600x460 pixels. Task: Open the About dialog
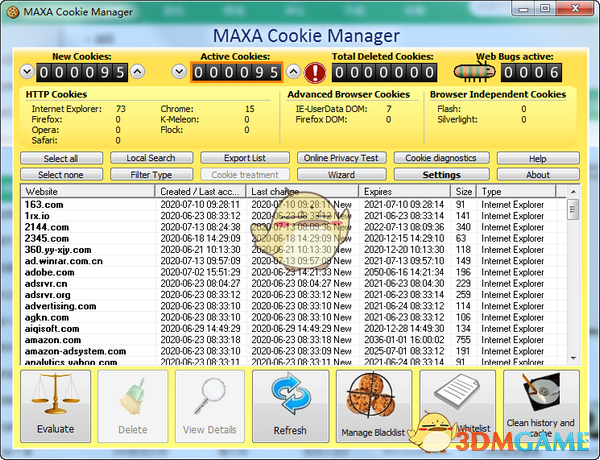[538, 175]
